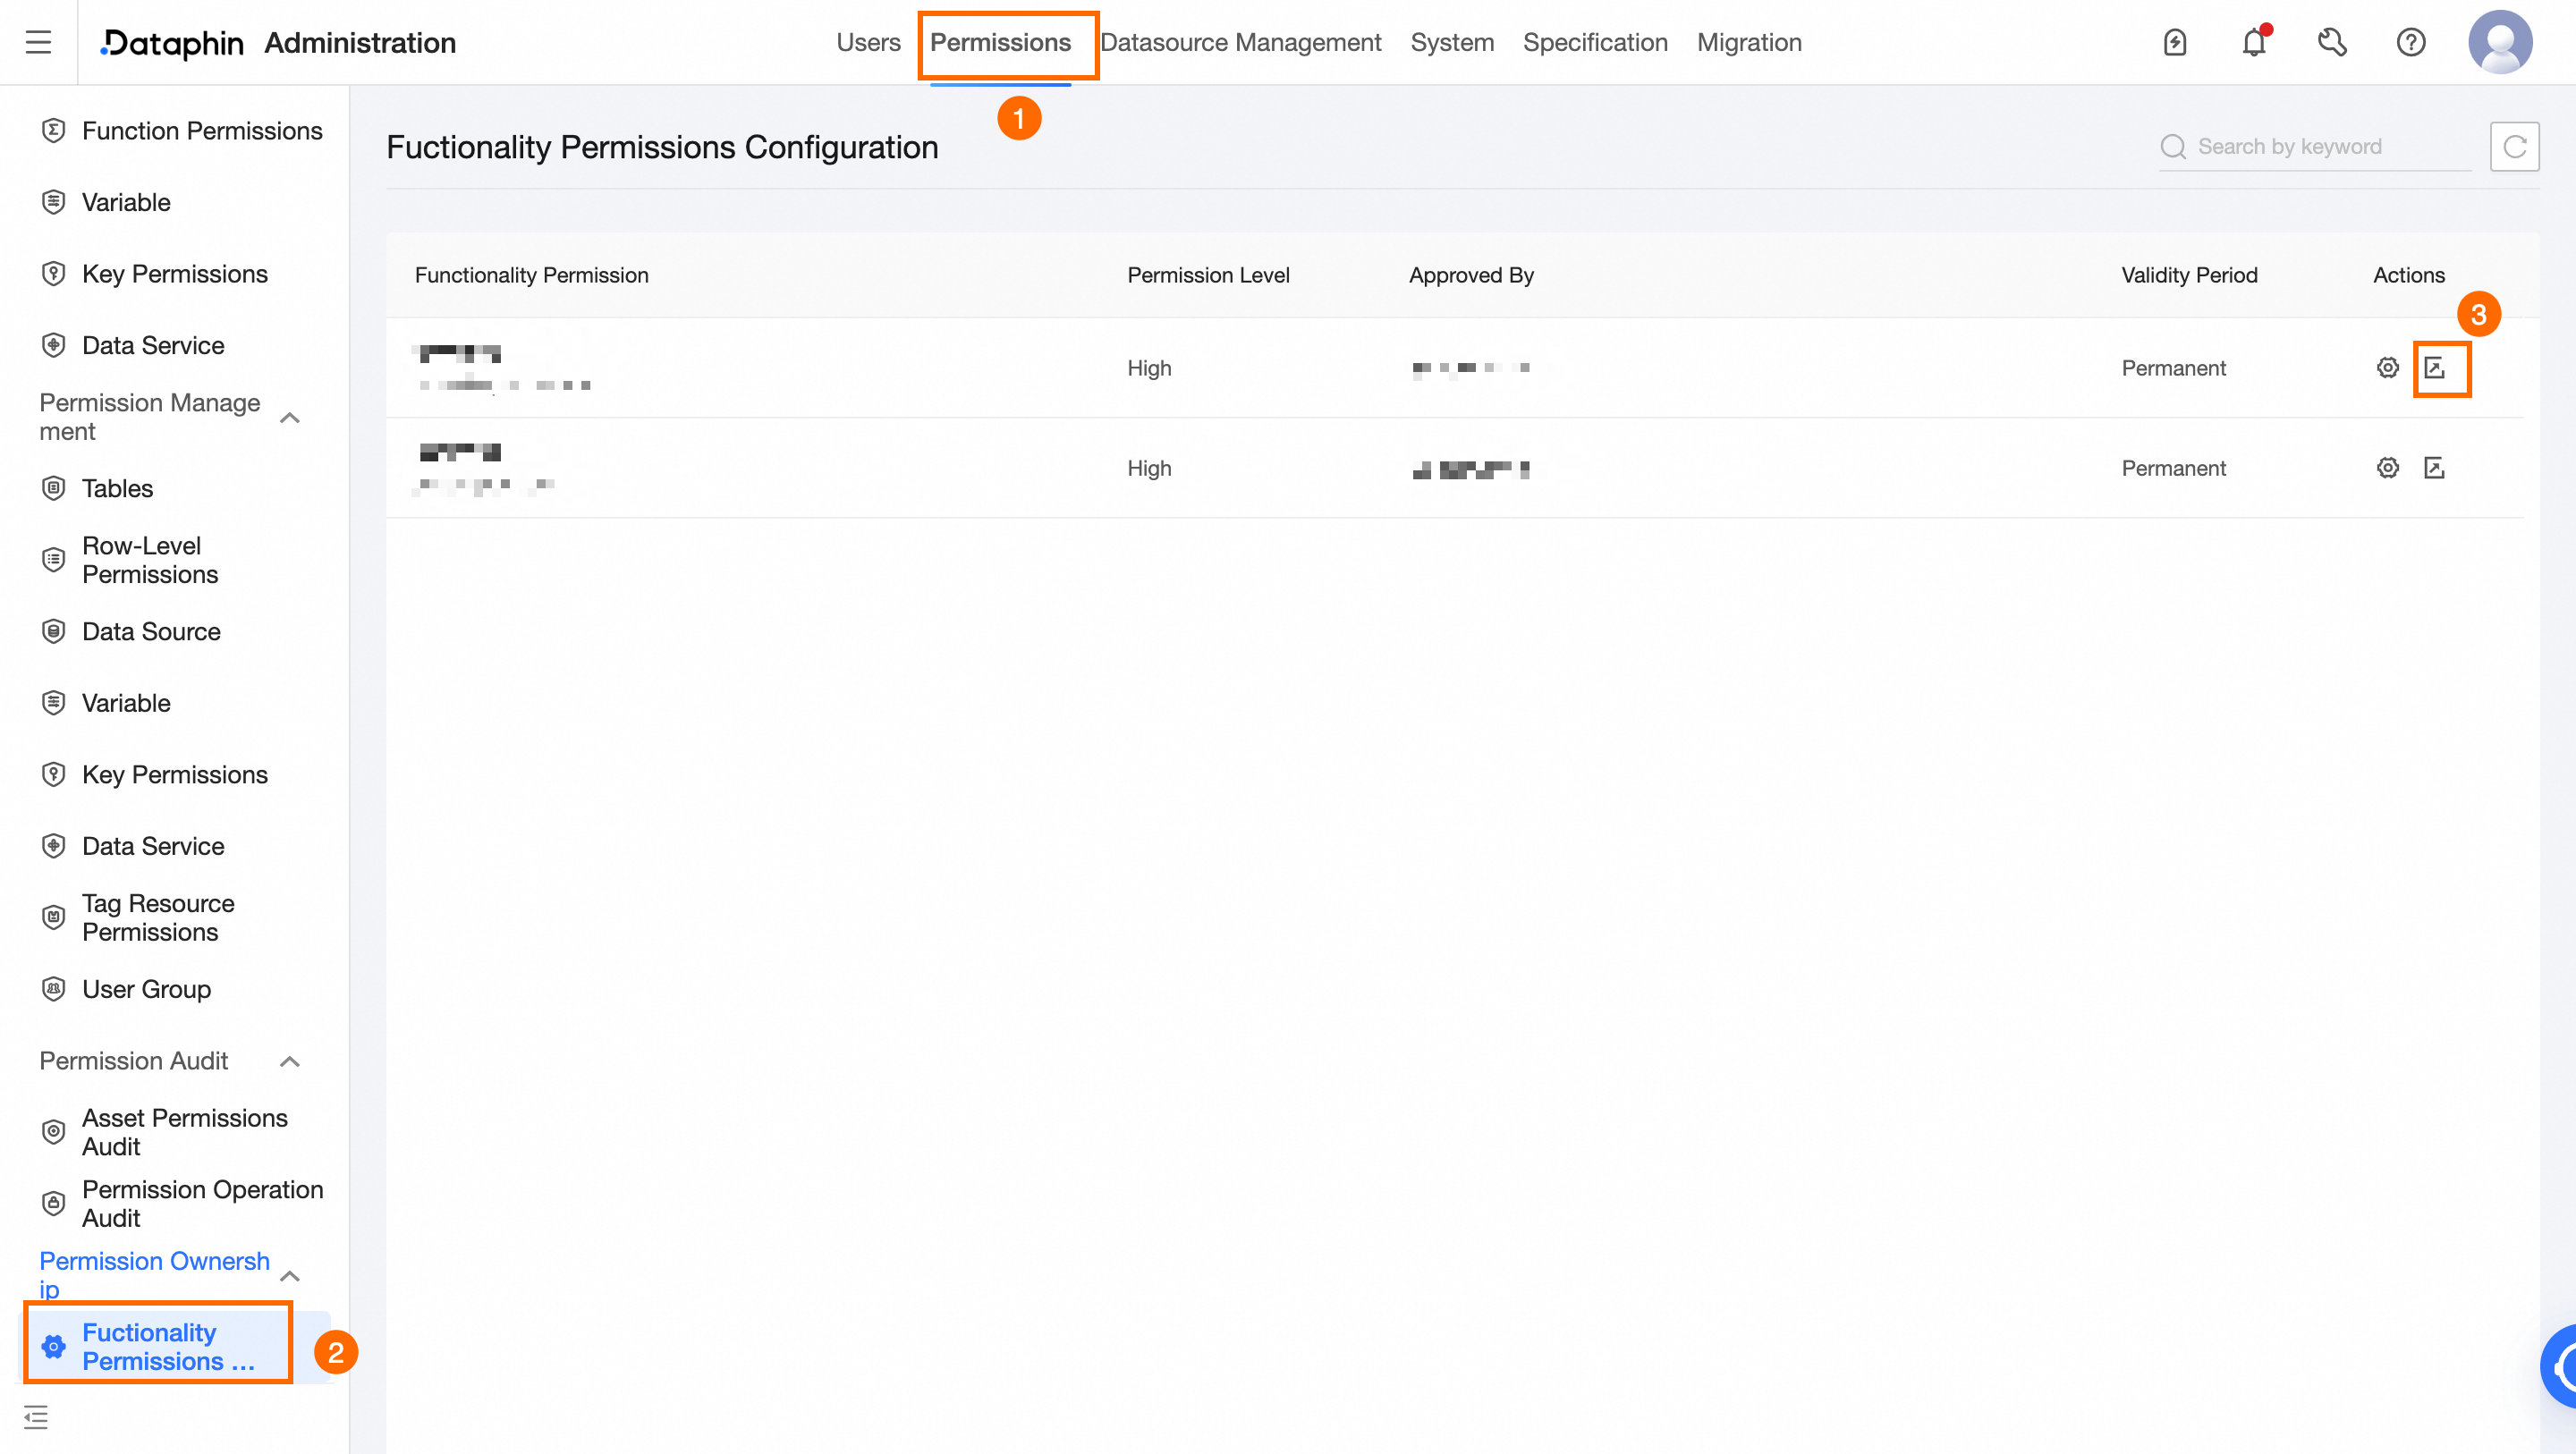Collapse the Permission Audit section
The height and width of the screenshot is (1454, 2576).
(290, 1061)
